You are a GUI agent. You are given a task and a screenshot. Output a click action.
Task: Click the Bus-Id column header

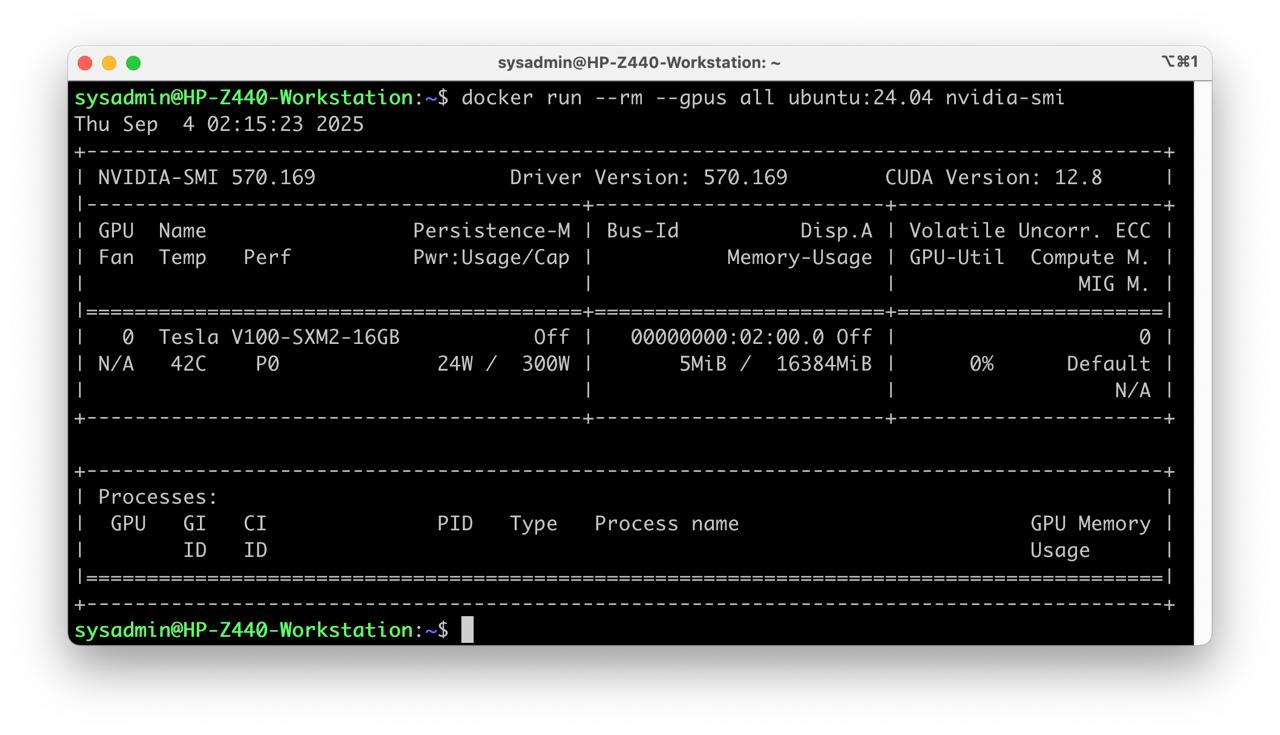pyautogui.click(x=642, y=231)
